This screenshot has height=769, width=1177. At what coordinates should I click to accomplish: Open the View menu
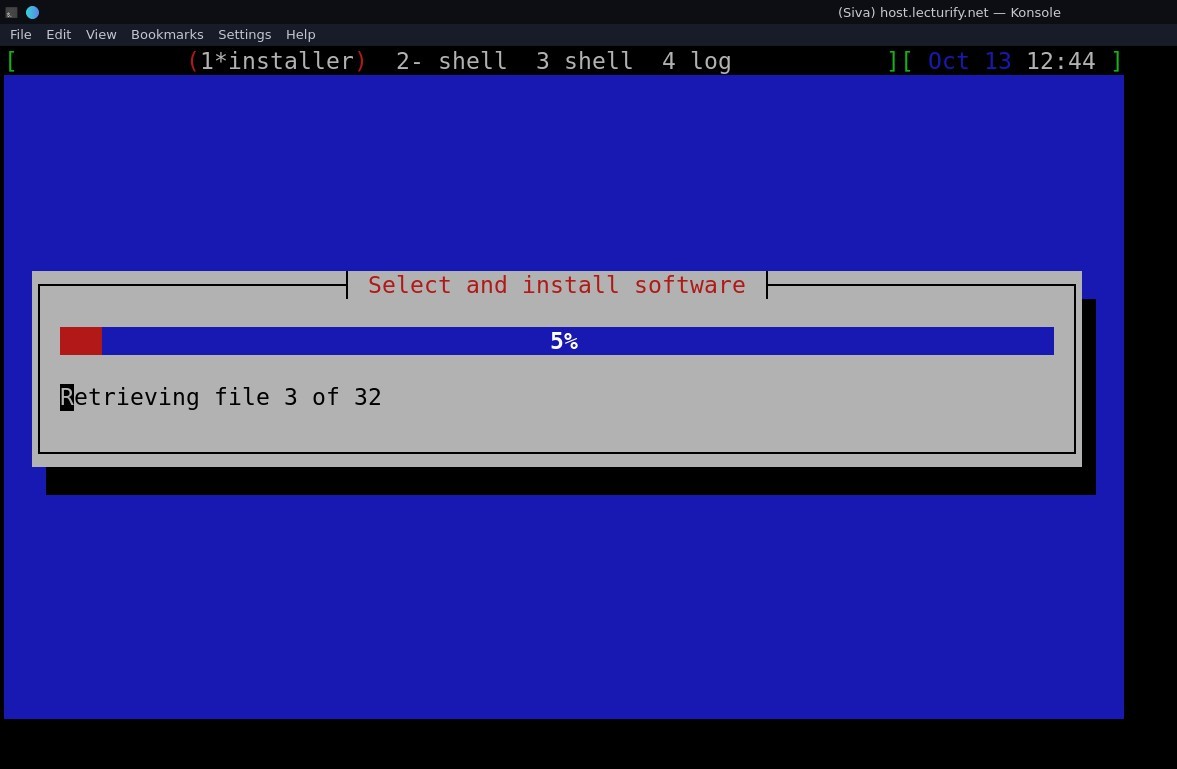pos(101,35)
